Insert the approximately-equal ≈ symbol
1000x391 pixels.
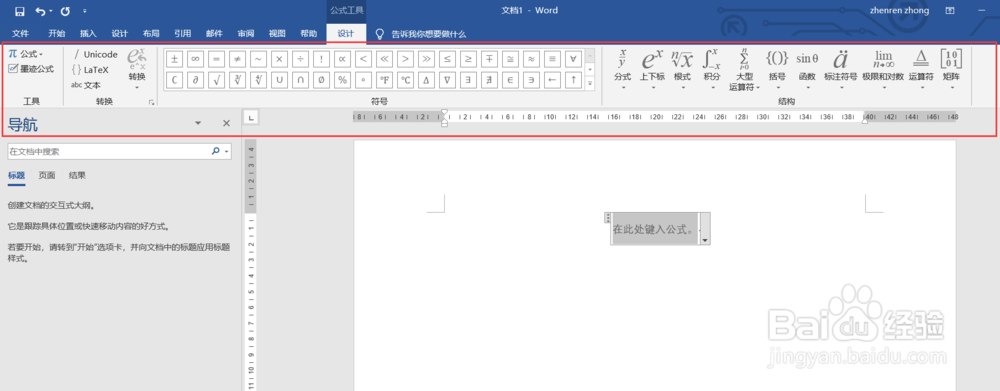(x=531, y=59)
